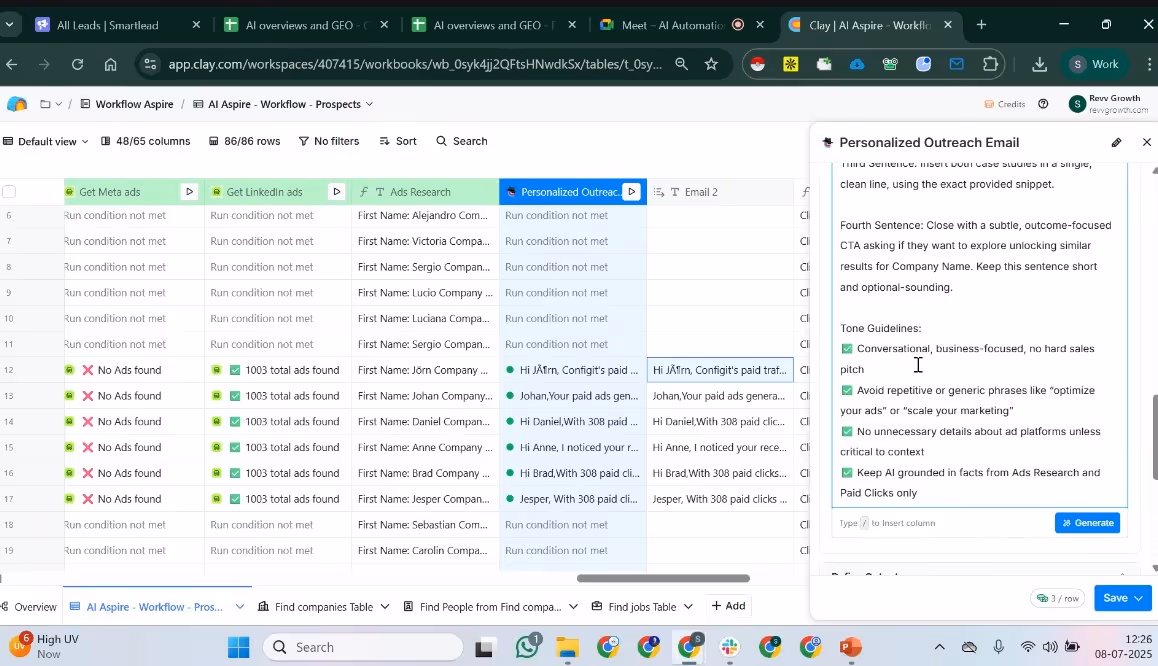
Task: Click the 86/86 rows indicator
Action: tap(244, 141)
